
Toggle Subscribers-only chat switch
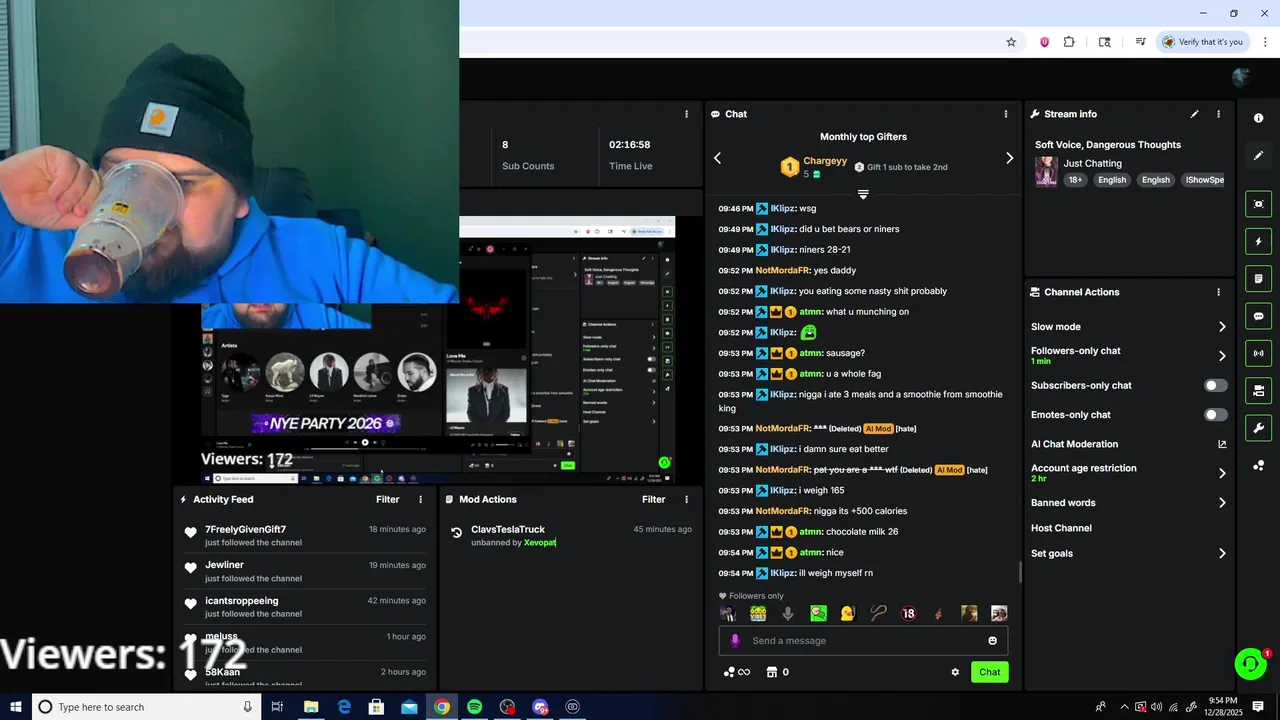[1215, 385]
